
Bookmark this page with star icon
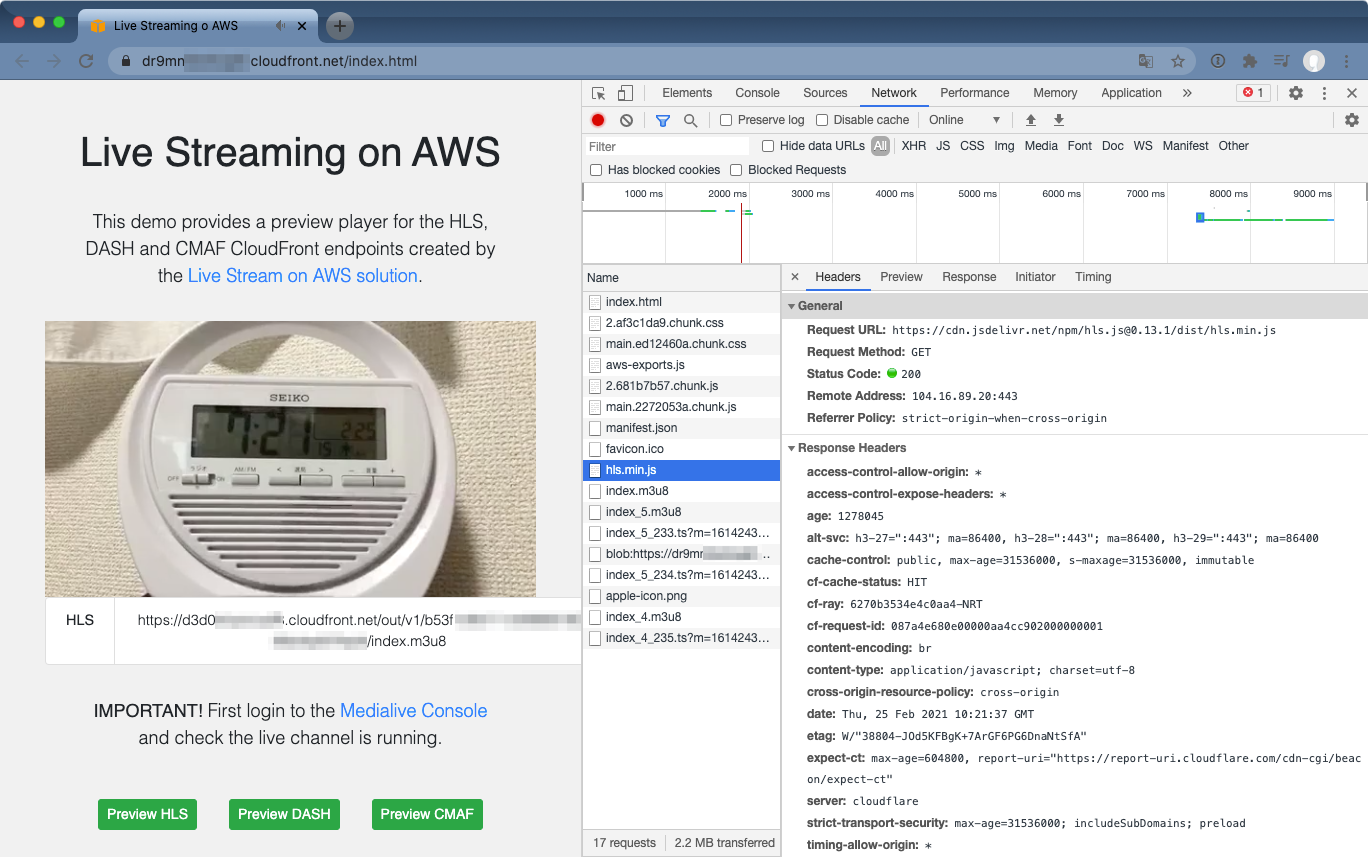[x=1178, y=61]
